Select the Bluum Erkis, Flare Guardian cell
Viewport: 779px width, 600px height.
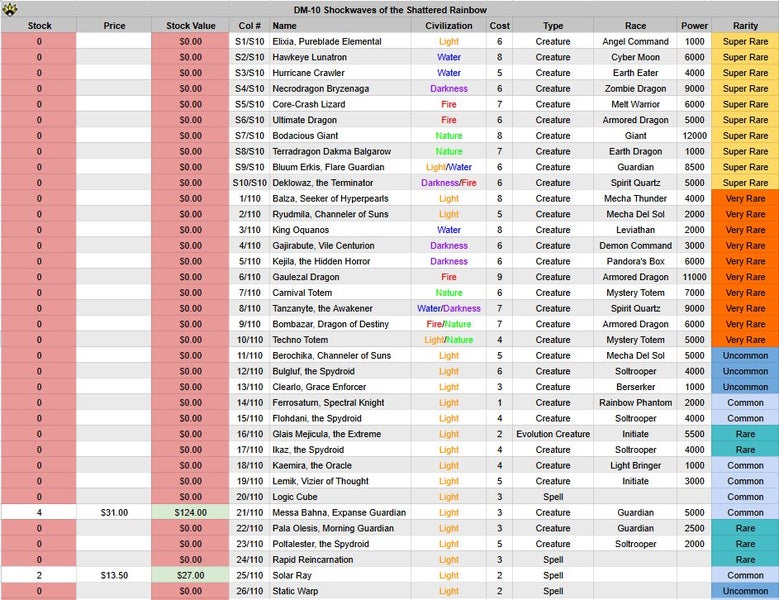click(x=340, y=167)
